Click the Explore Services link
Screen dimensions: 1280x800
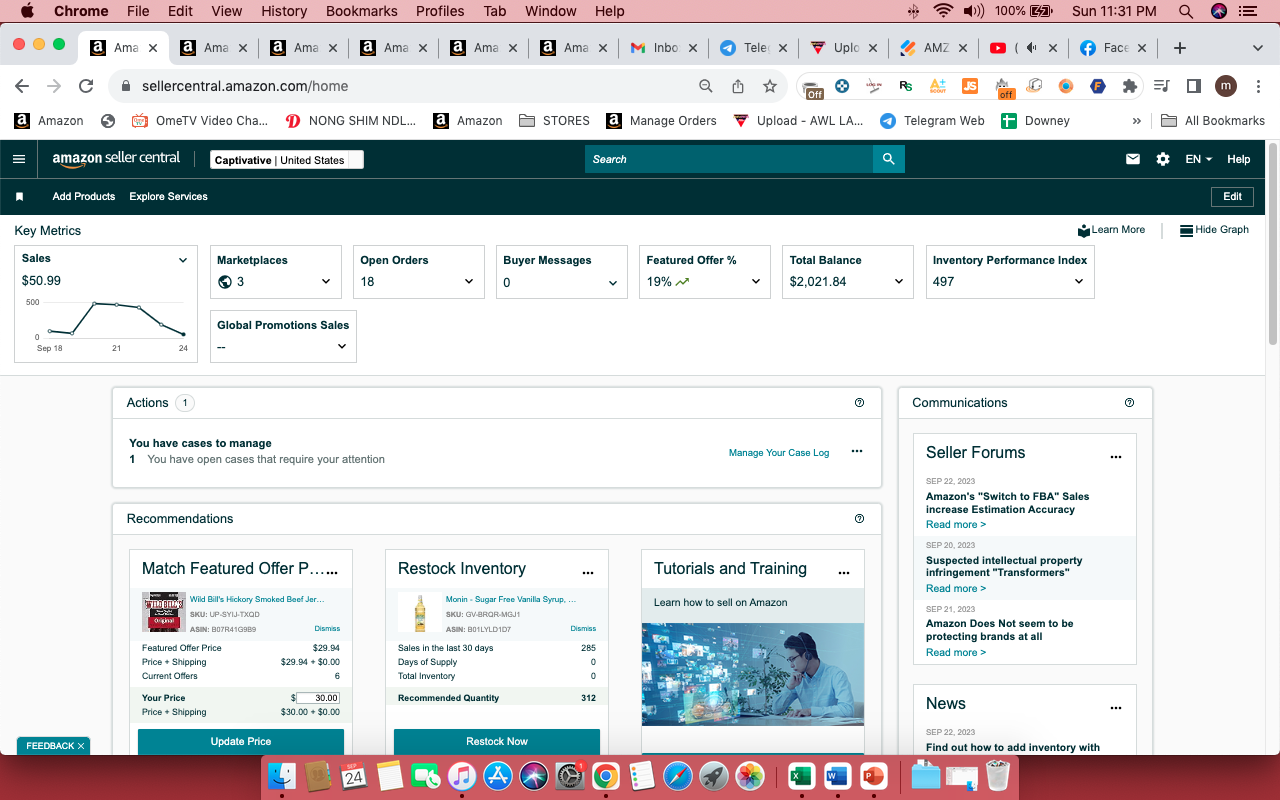click(x=168, y=197)
